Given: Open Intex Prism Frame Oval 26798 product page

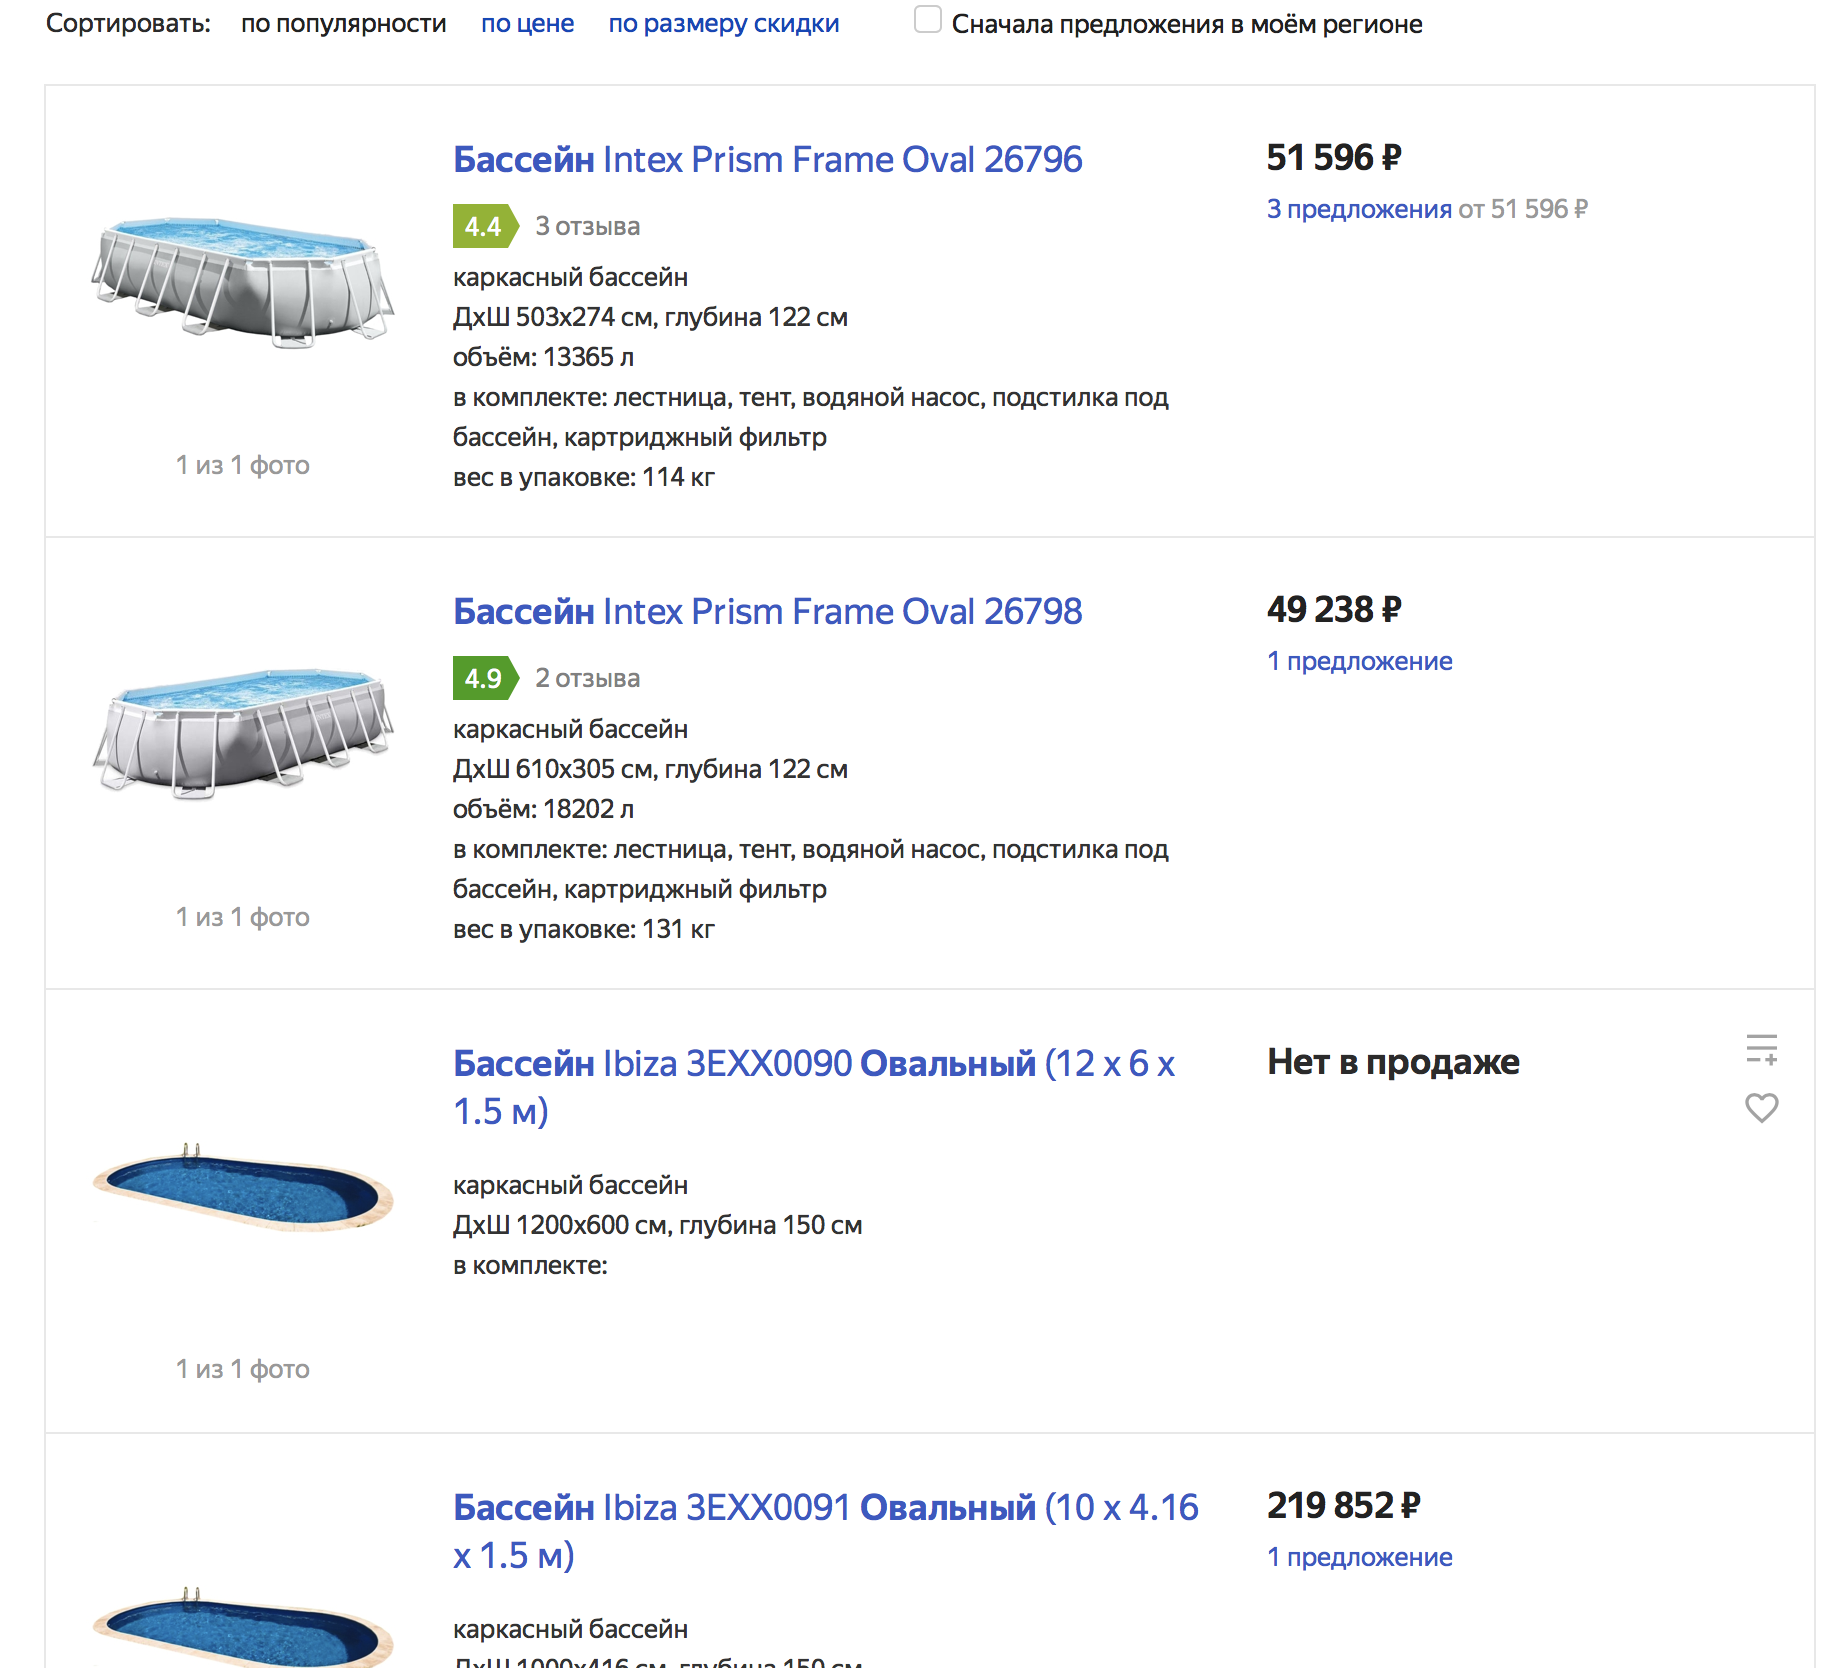Looking at the screenshot, I should pyautogui.click(x=767, y=612).
